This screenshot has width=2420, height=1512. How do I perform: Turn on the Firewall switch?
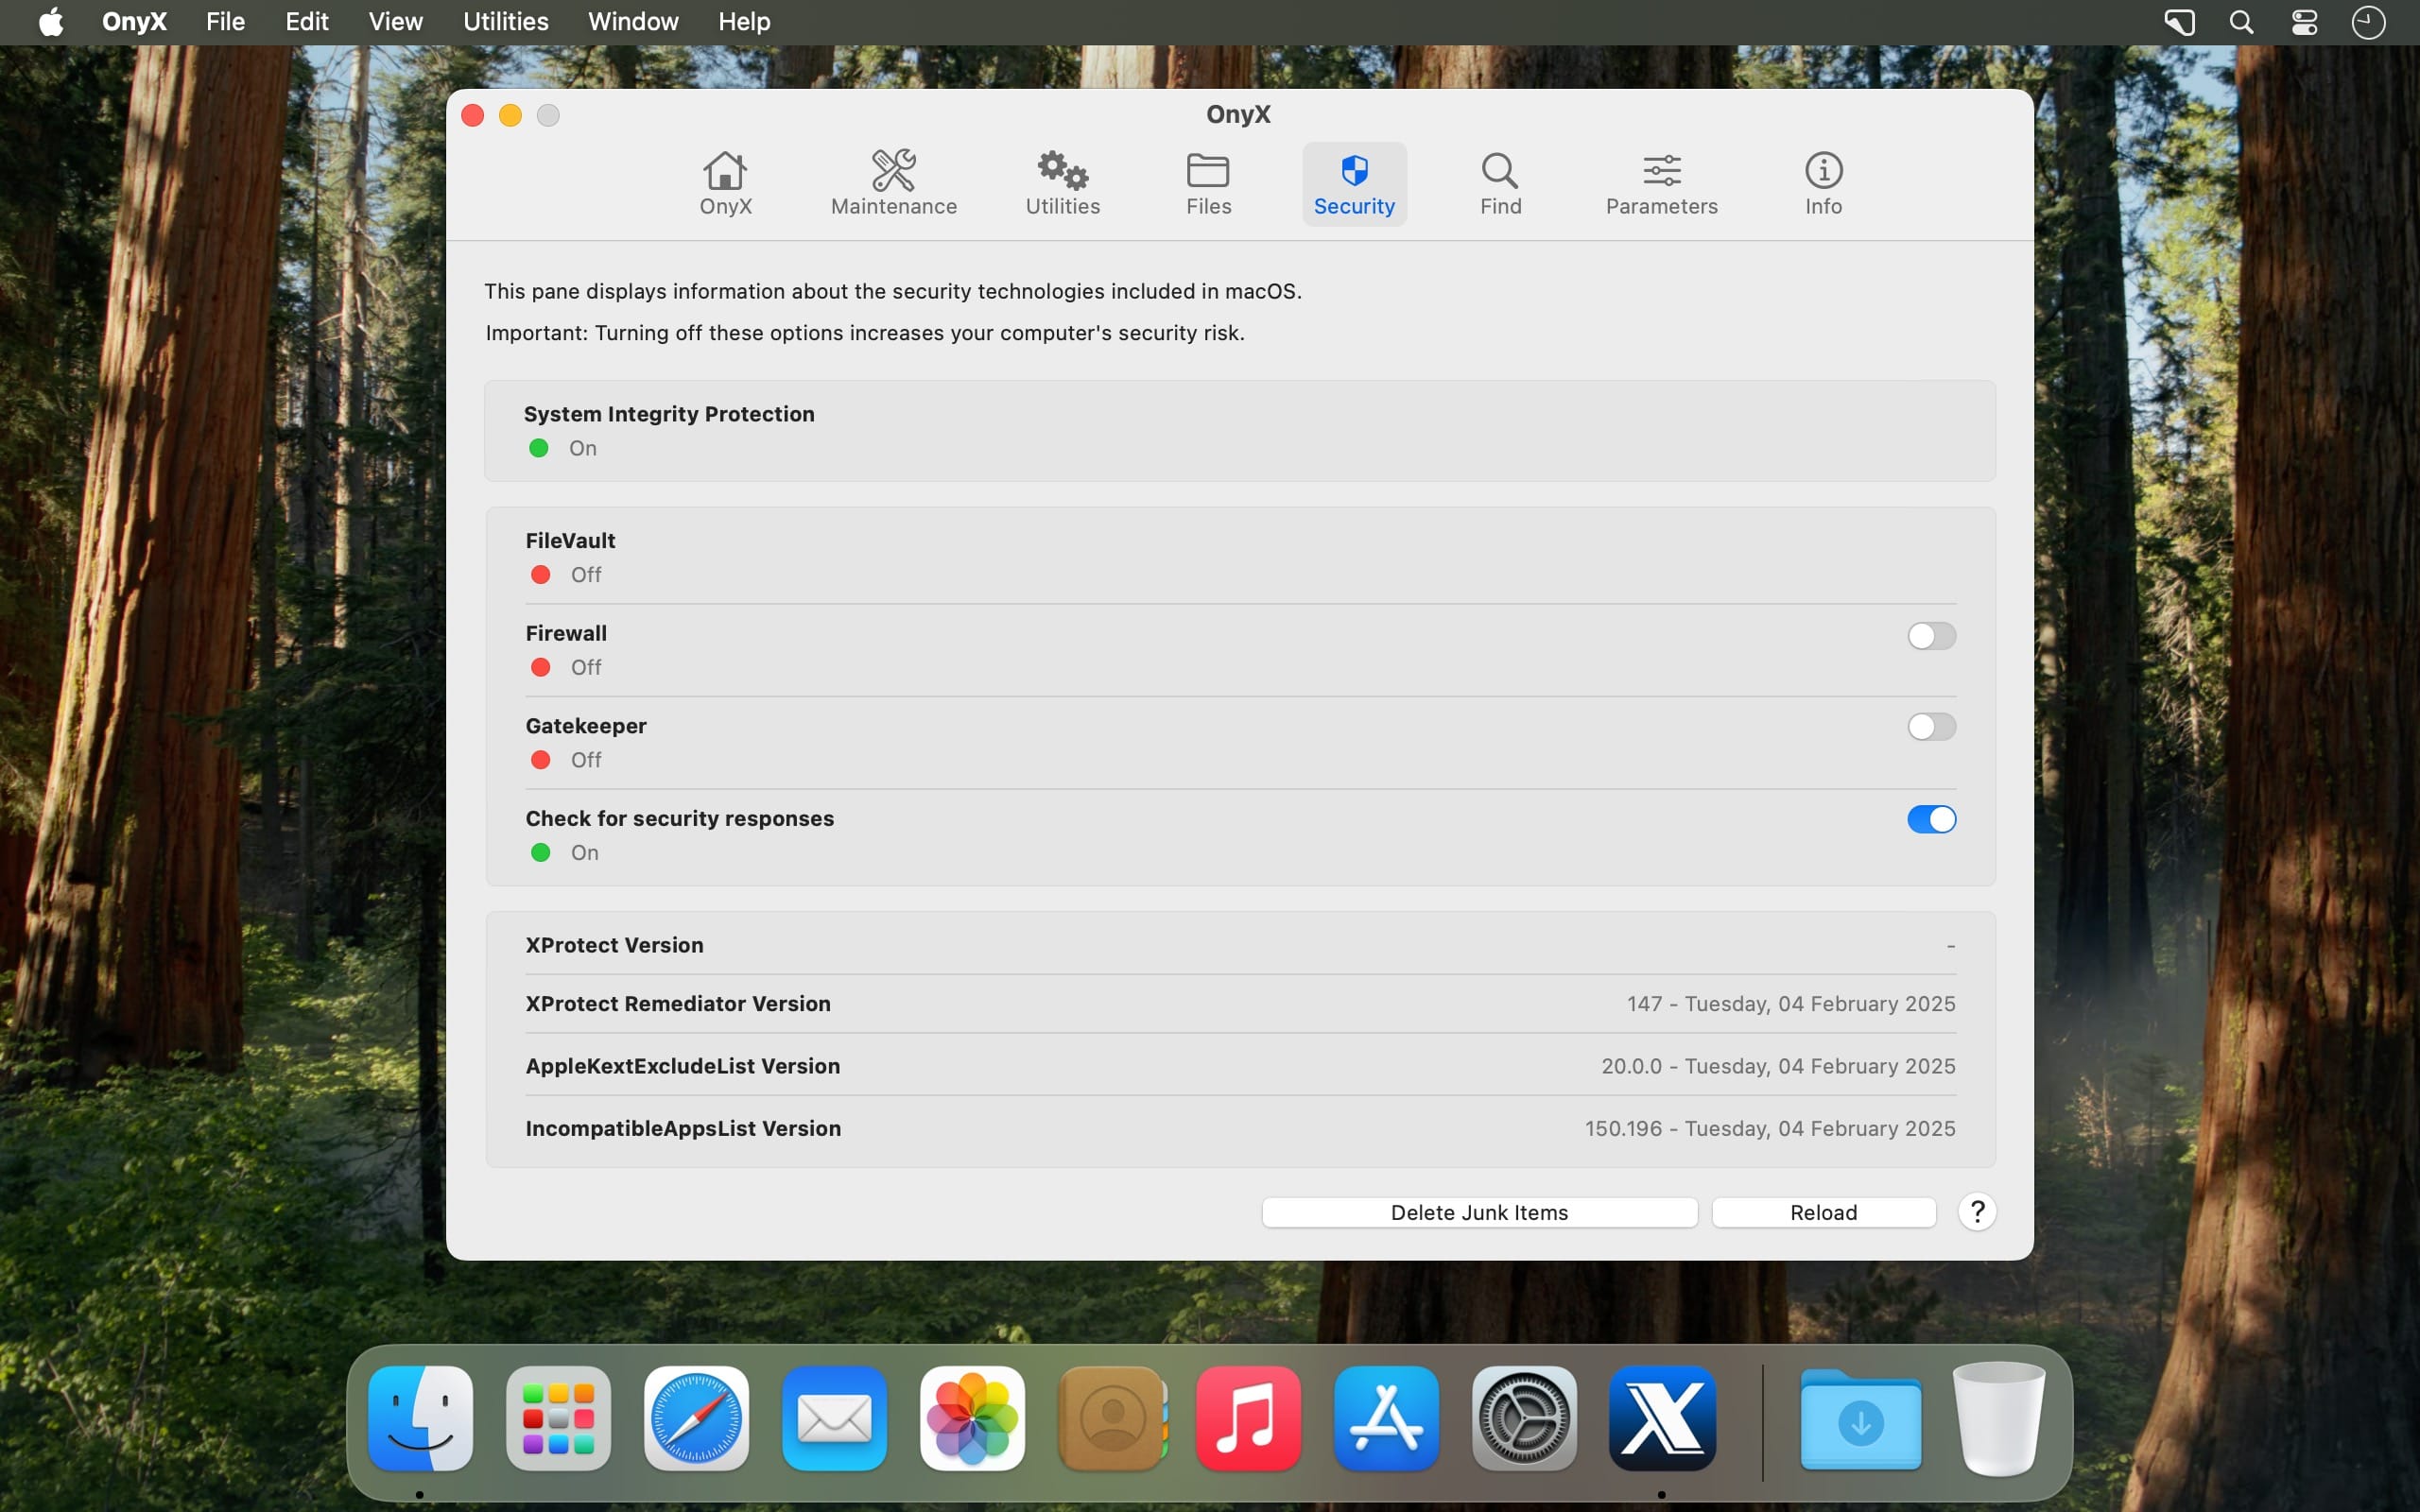point(1931,636)
